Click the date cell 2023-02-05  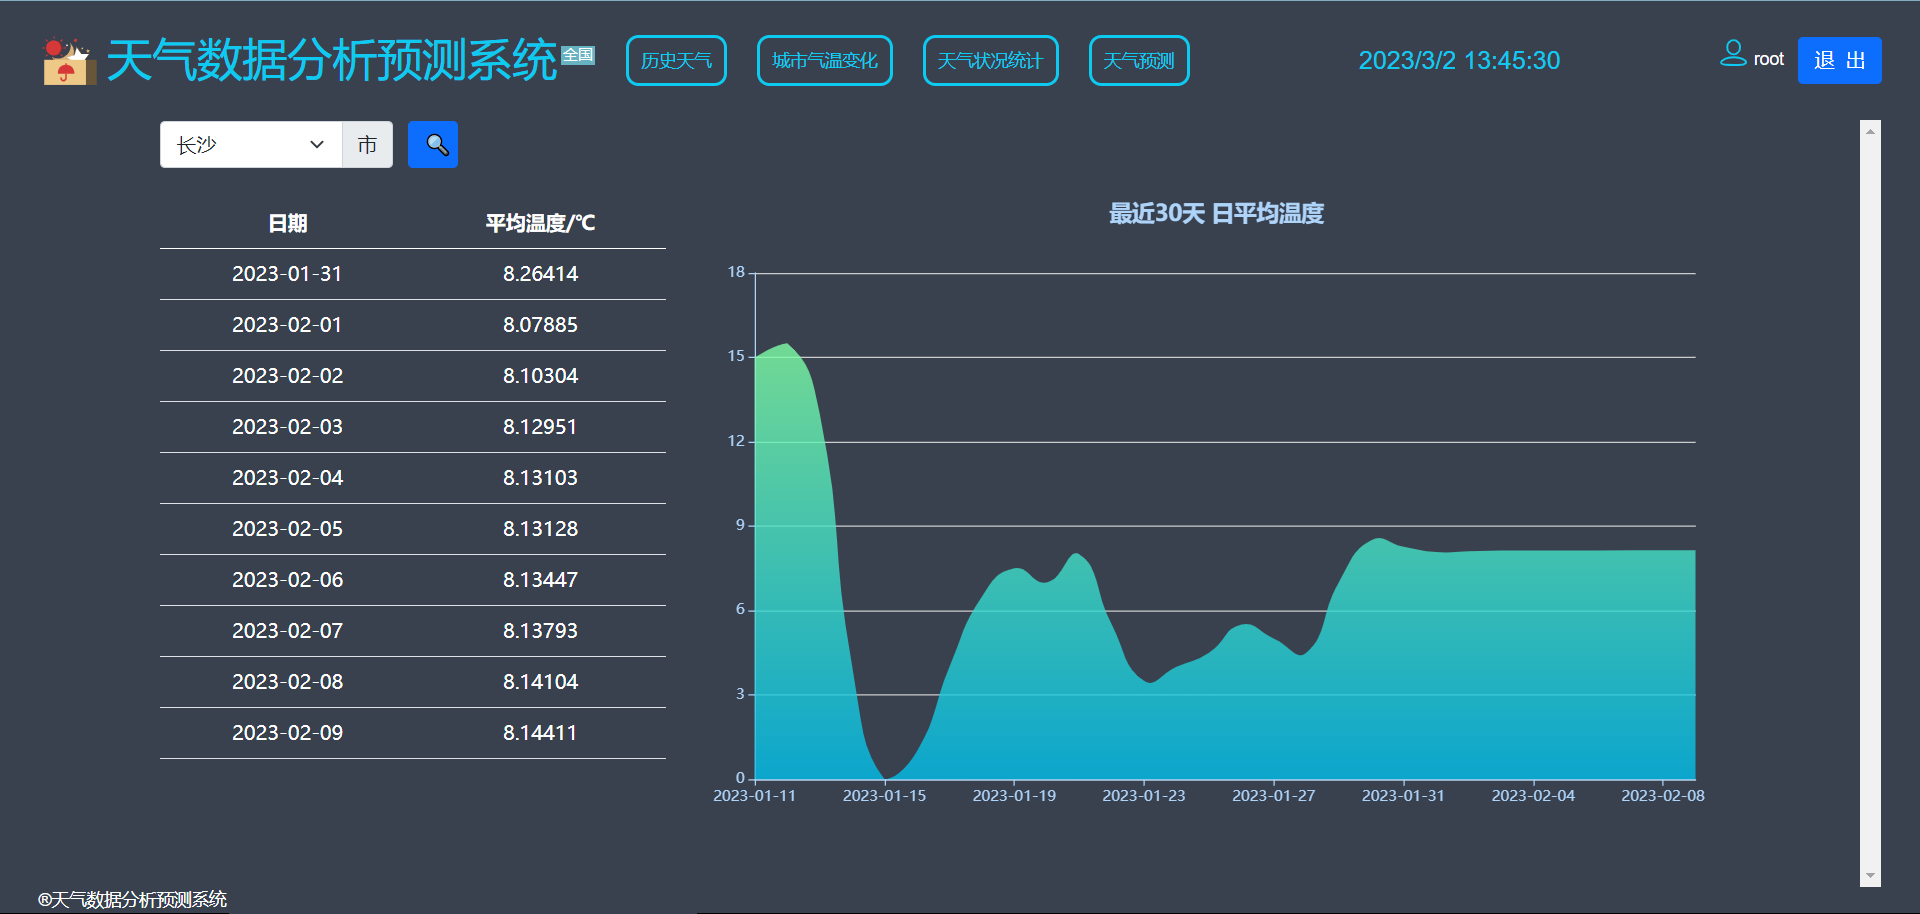[287, 529]
